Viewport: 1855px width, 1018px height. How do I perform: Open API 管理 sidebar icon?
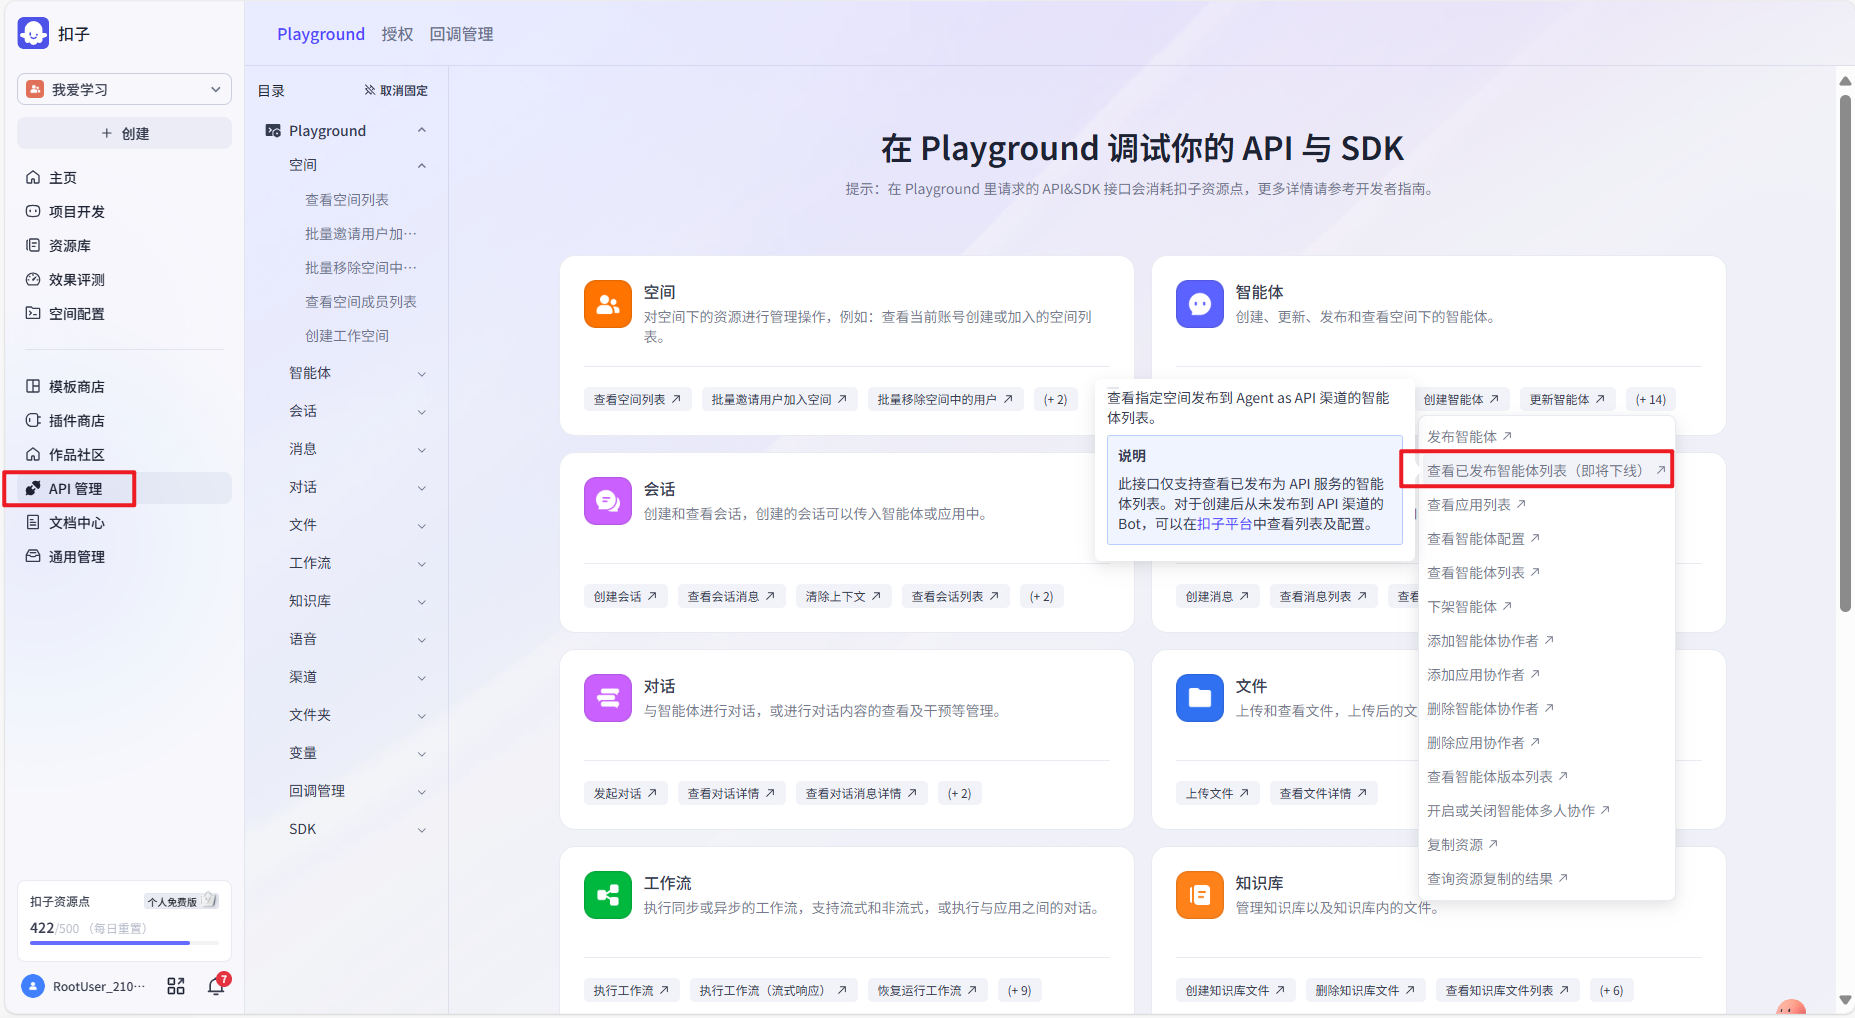tap(33, 488)
